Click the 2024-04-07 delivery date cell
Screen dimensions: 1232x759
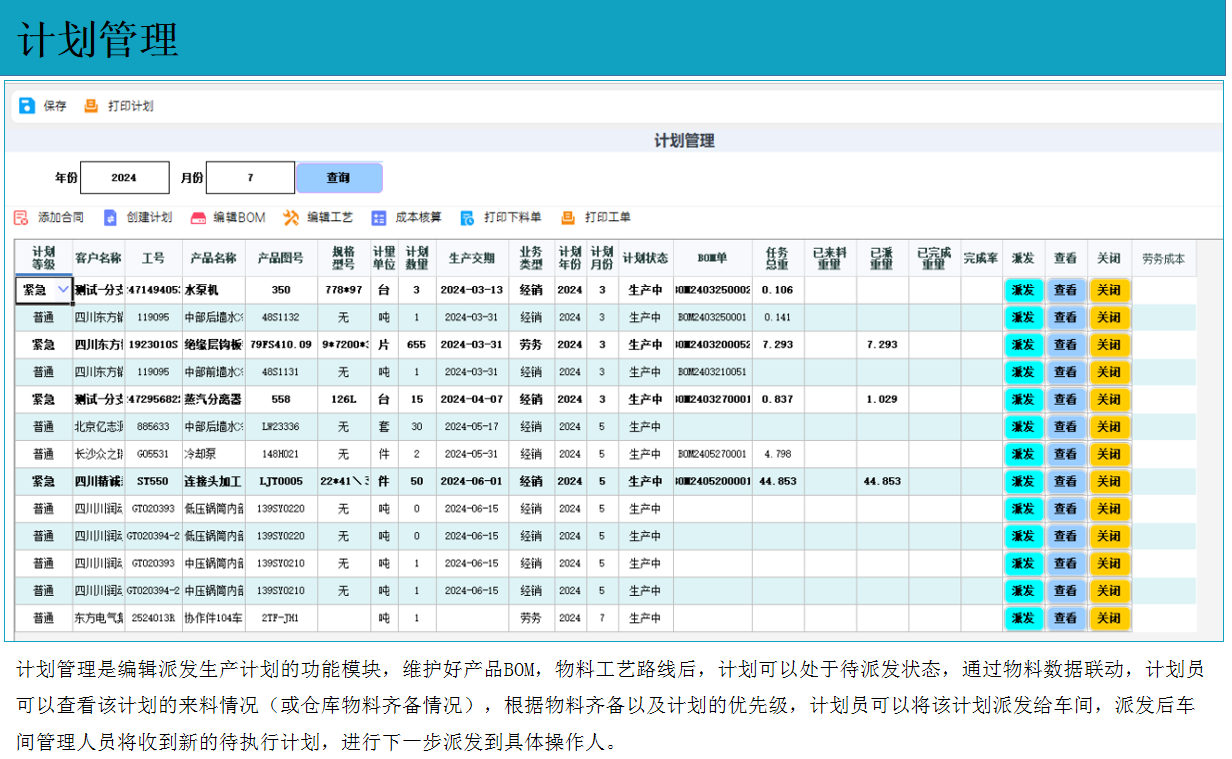[x=471, y=399]
